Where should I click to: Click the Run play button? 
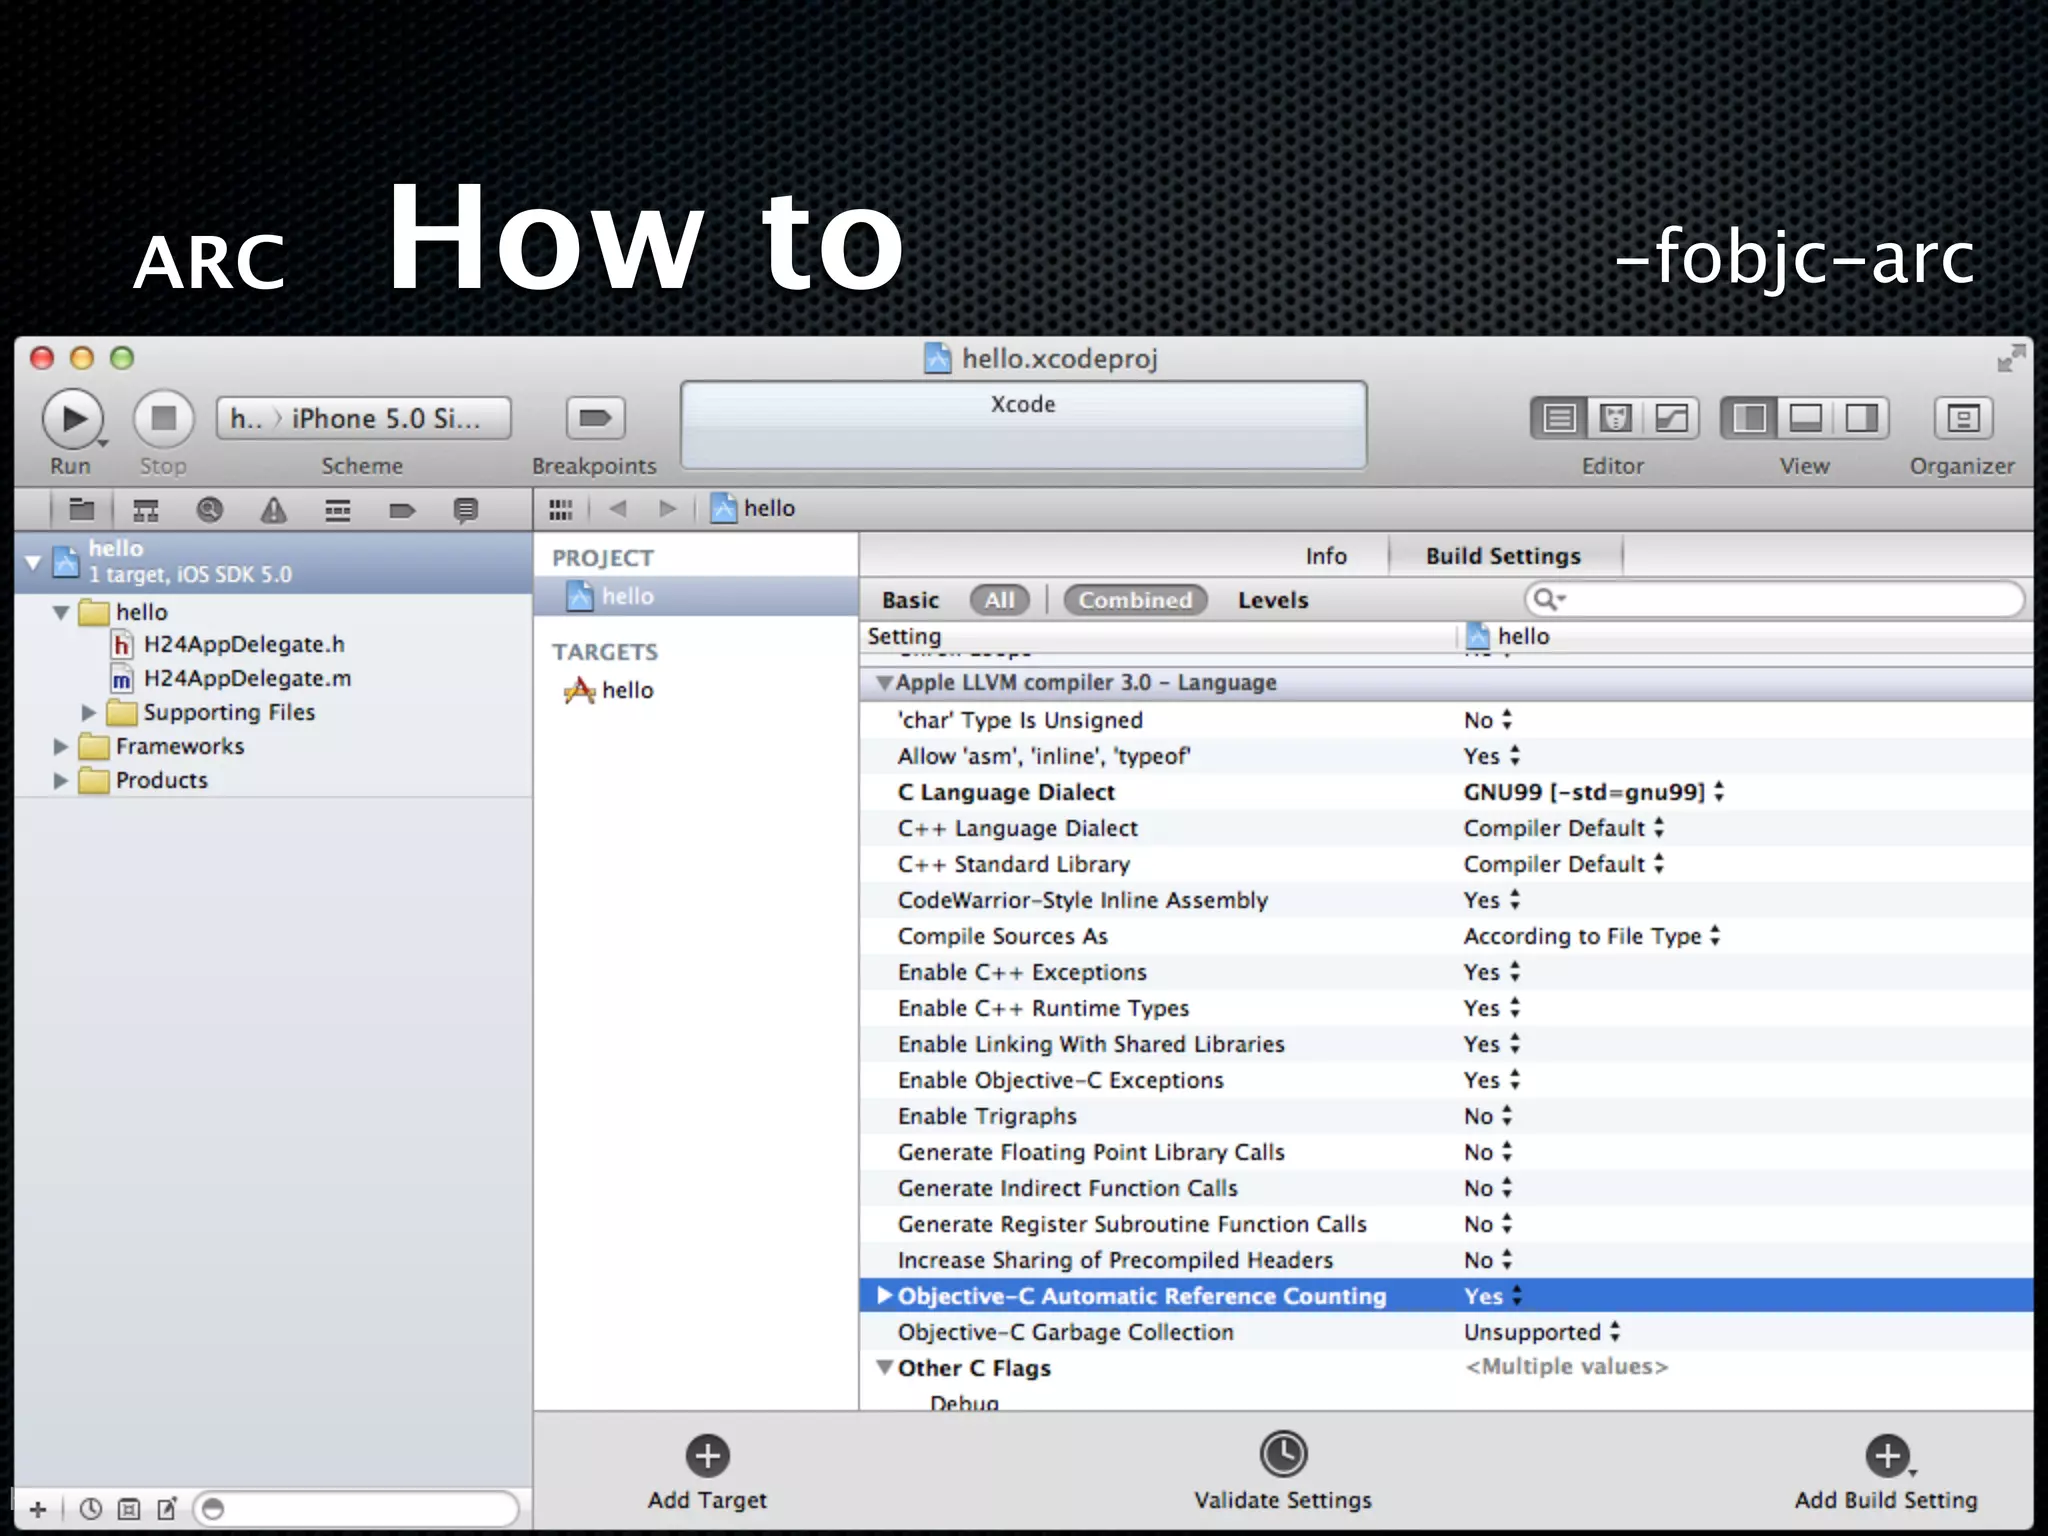72,418
